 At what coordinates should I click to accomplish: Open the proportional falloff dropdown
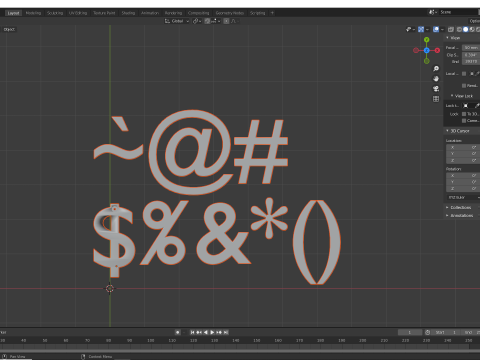[235, 21]
